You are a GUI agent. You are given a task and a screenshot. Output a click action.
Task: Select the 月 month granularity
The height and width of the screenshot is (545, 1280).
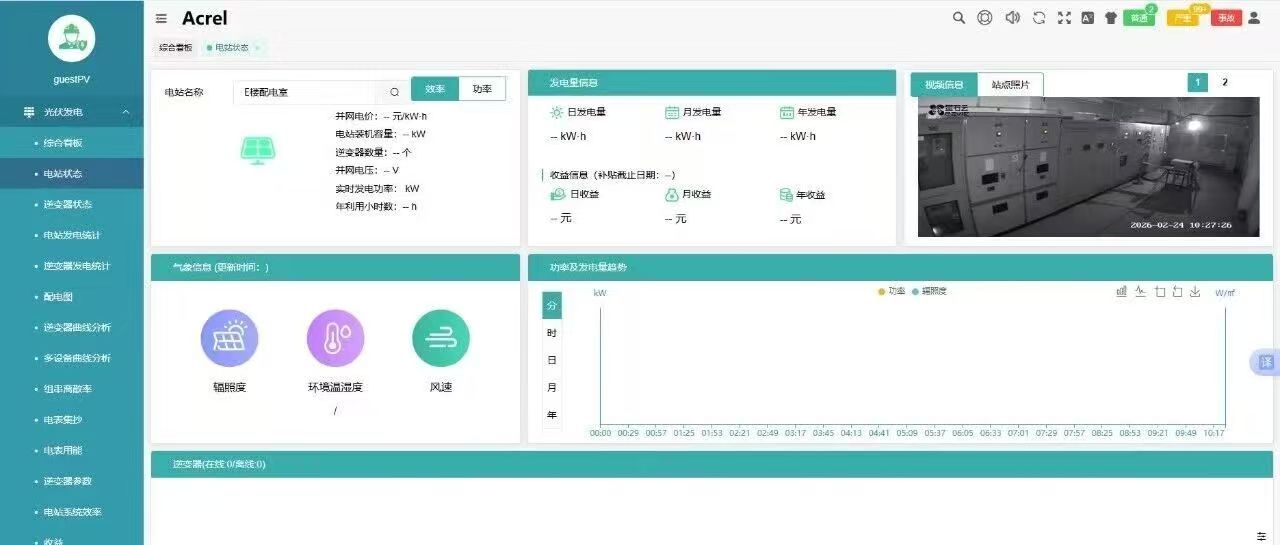pos(552,388)
